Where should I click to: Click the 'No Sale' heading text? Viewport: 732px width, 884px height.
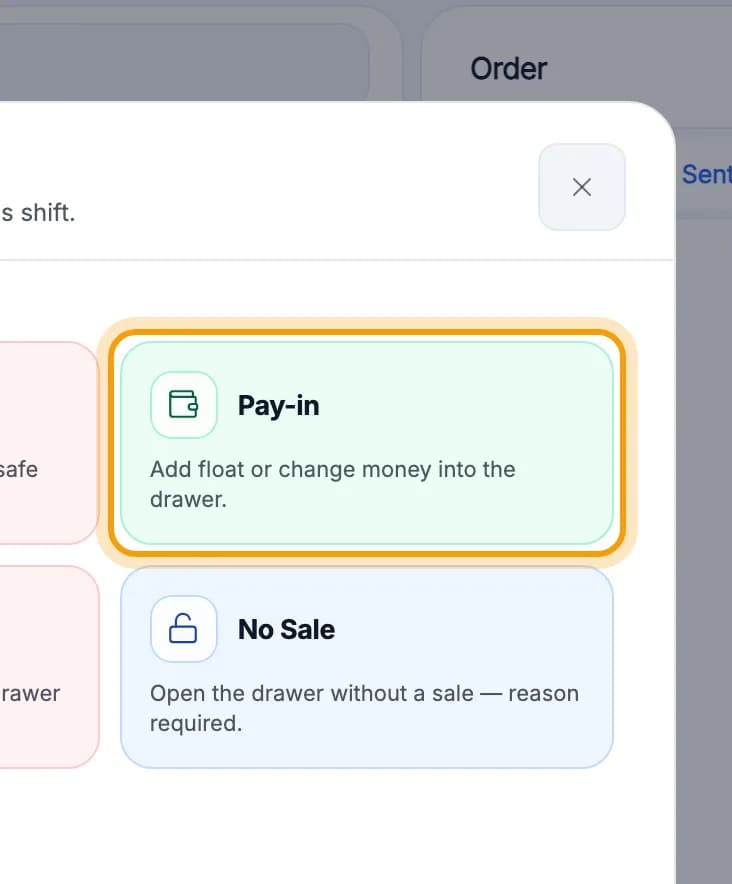tap(286, 629)
